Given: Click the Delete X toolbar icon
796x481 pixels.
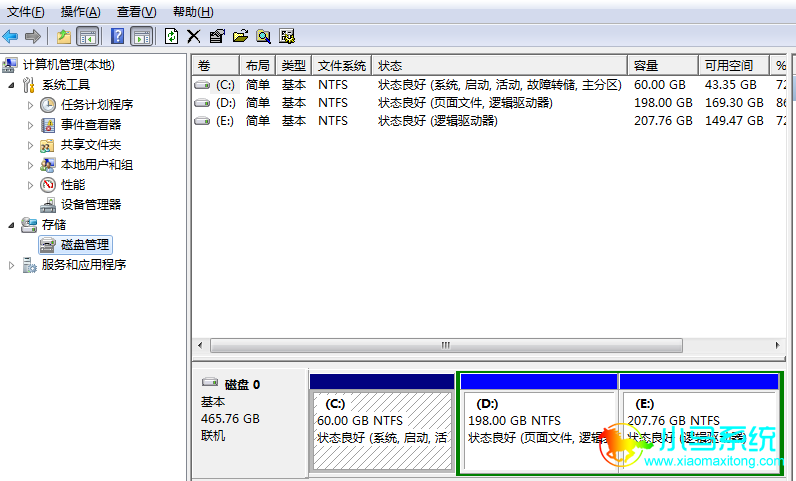Looking at the screenshot, I should coord(193,36).
